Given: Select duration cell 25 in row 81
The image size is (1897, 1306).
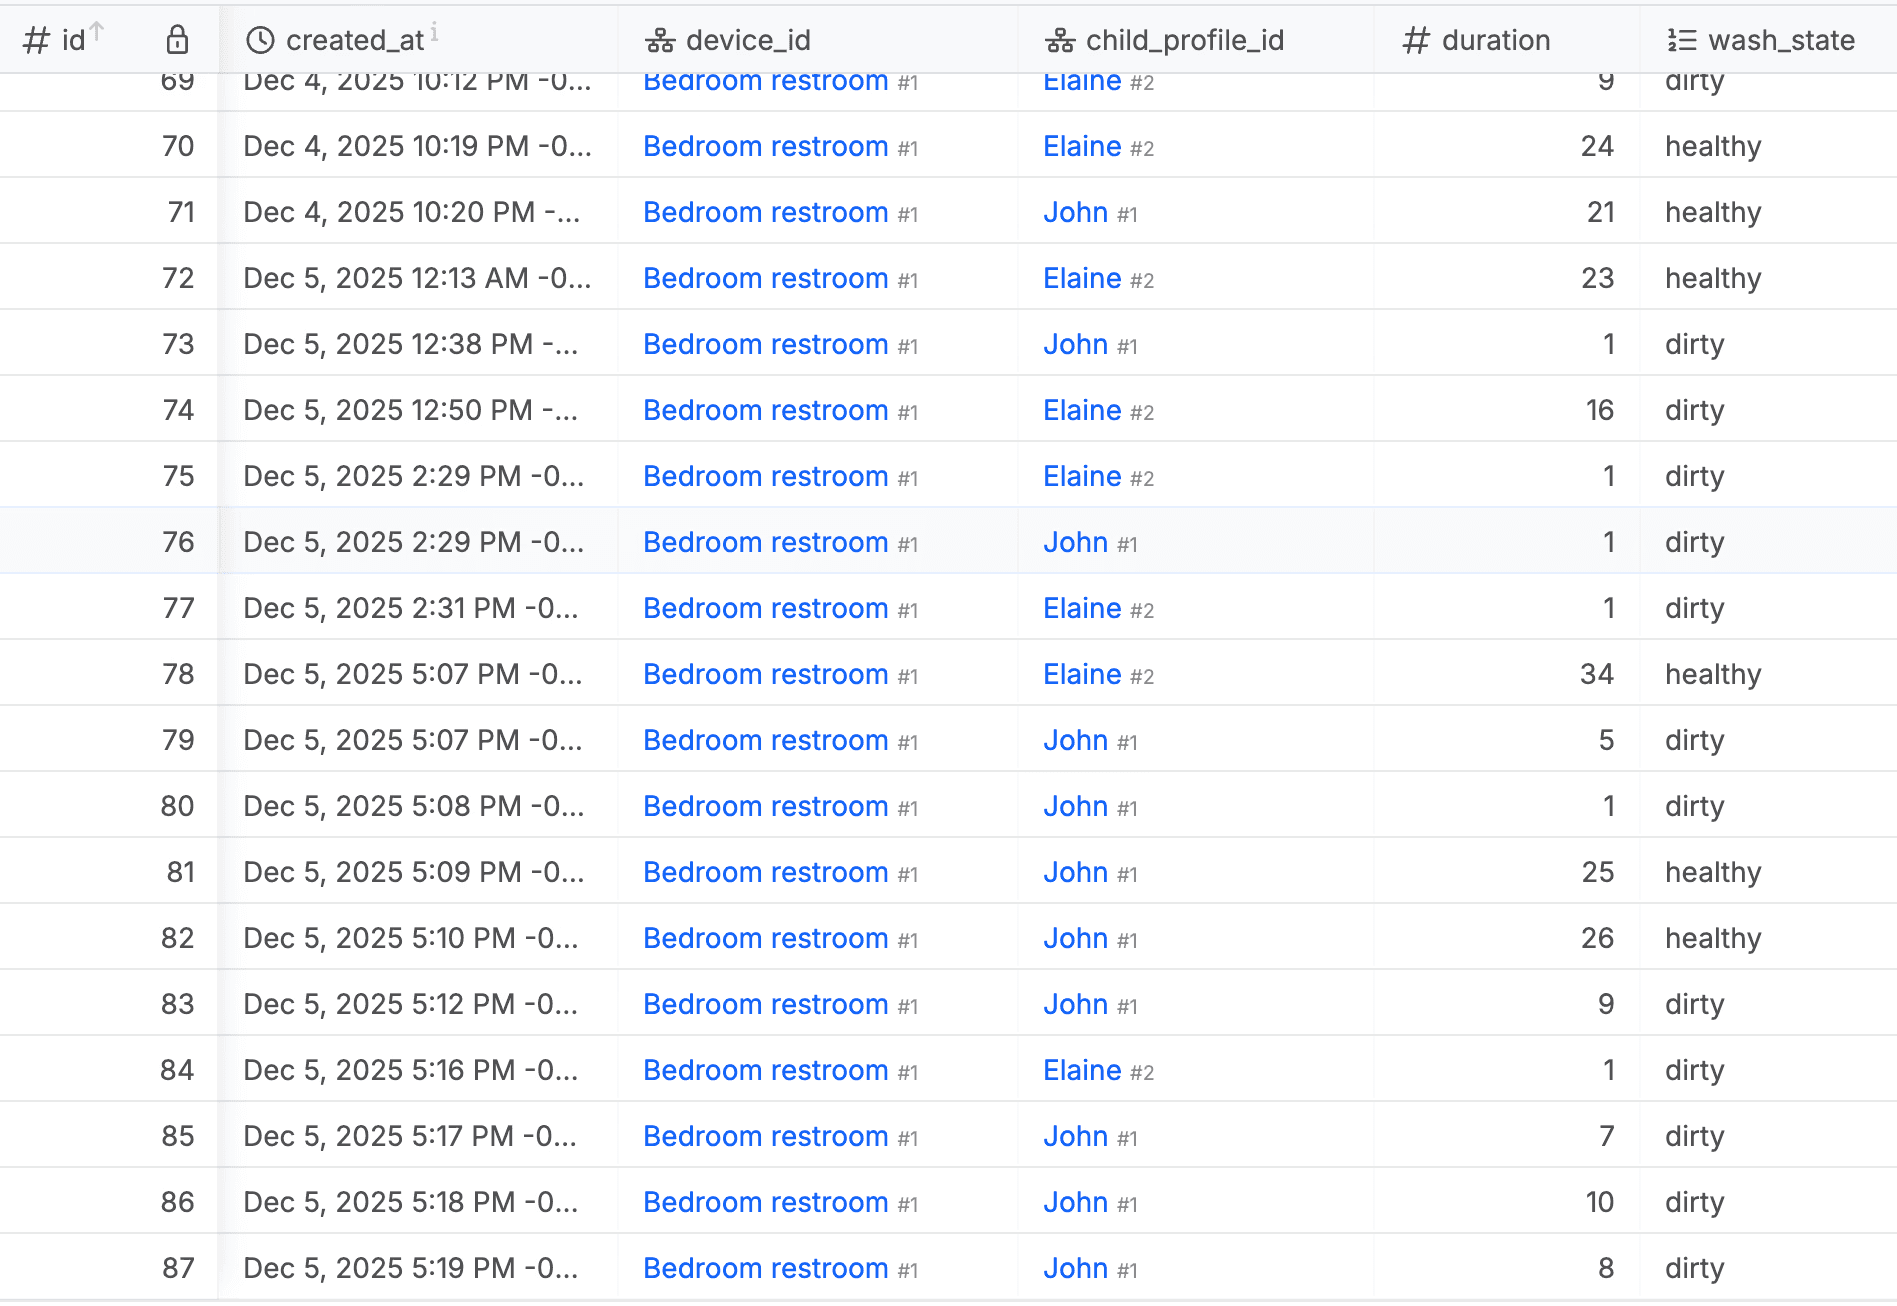Looking at the screenshot, I should point(1507,872).
